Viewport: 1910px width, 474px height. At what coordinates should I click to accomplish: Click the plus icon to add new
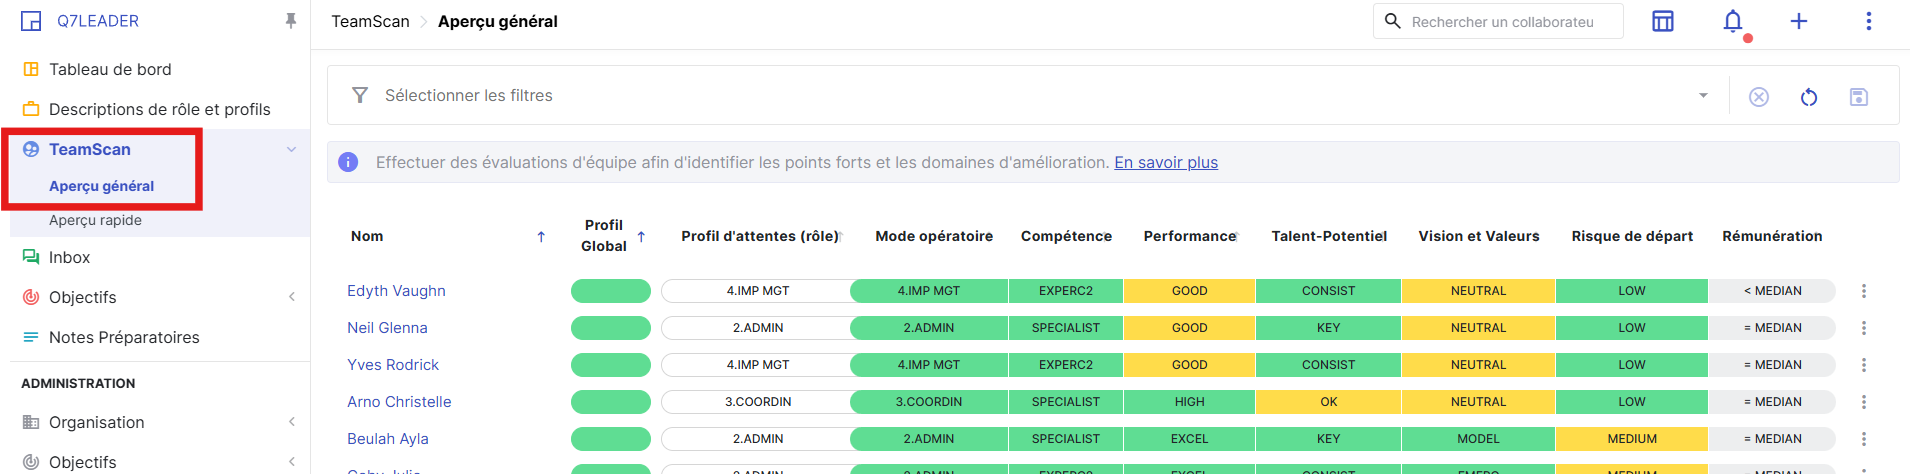pos(1798,21)
